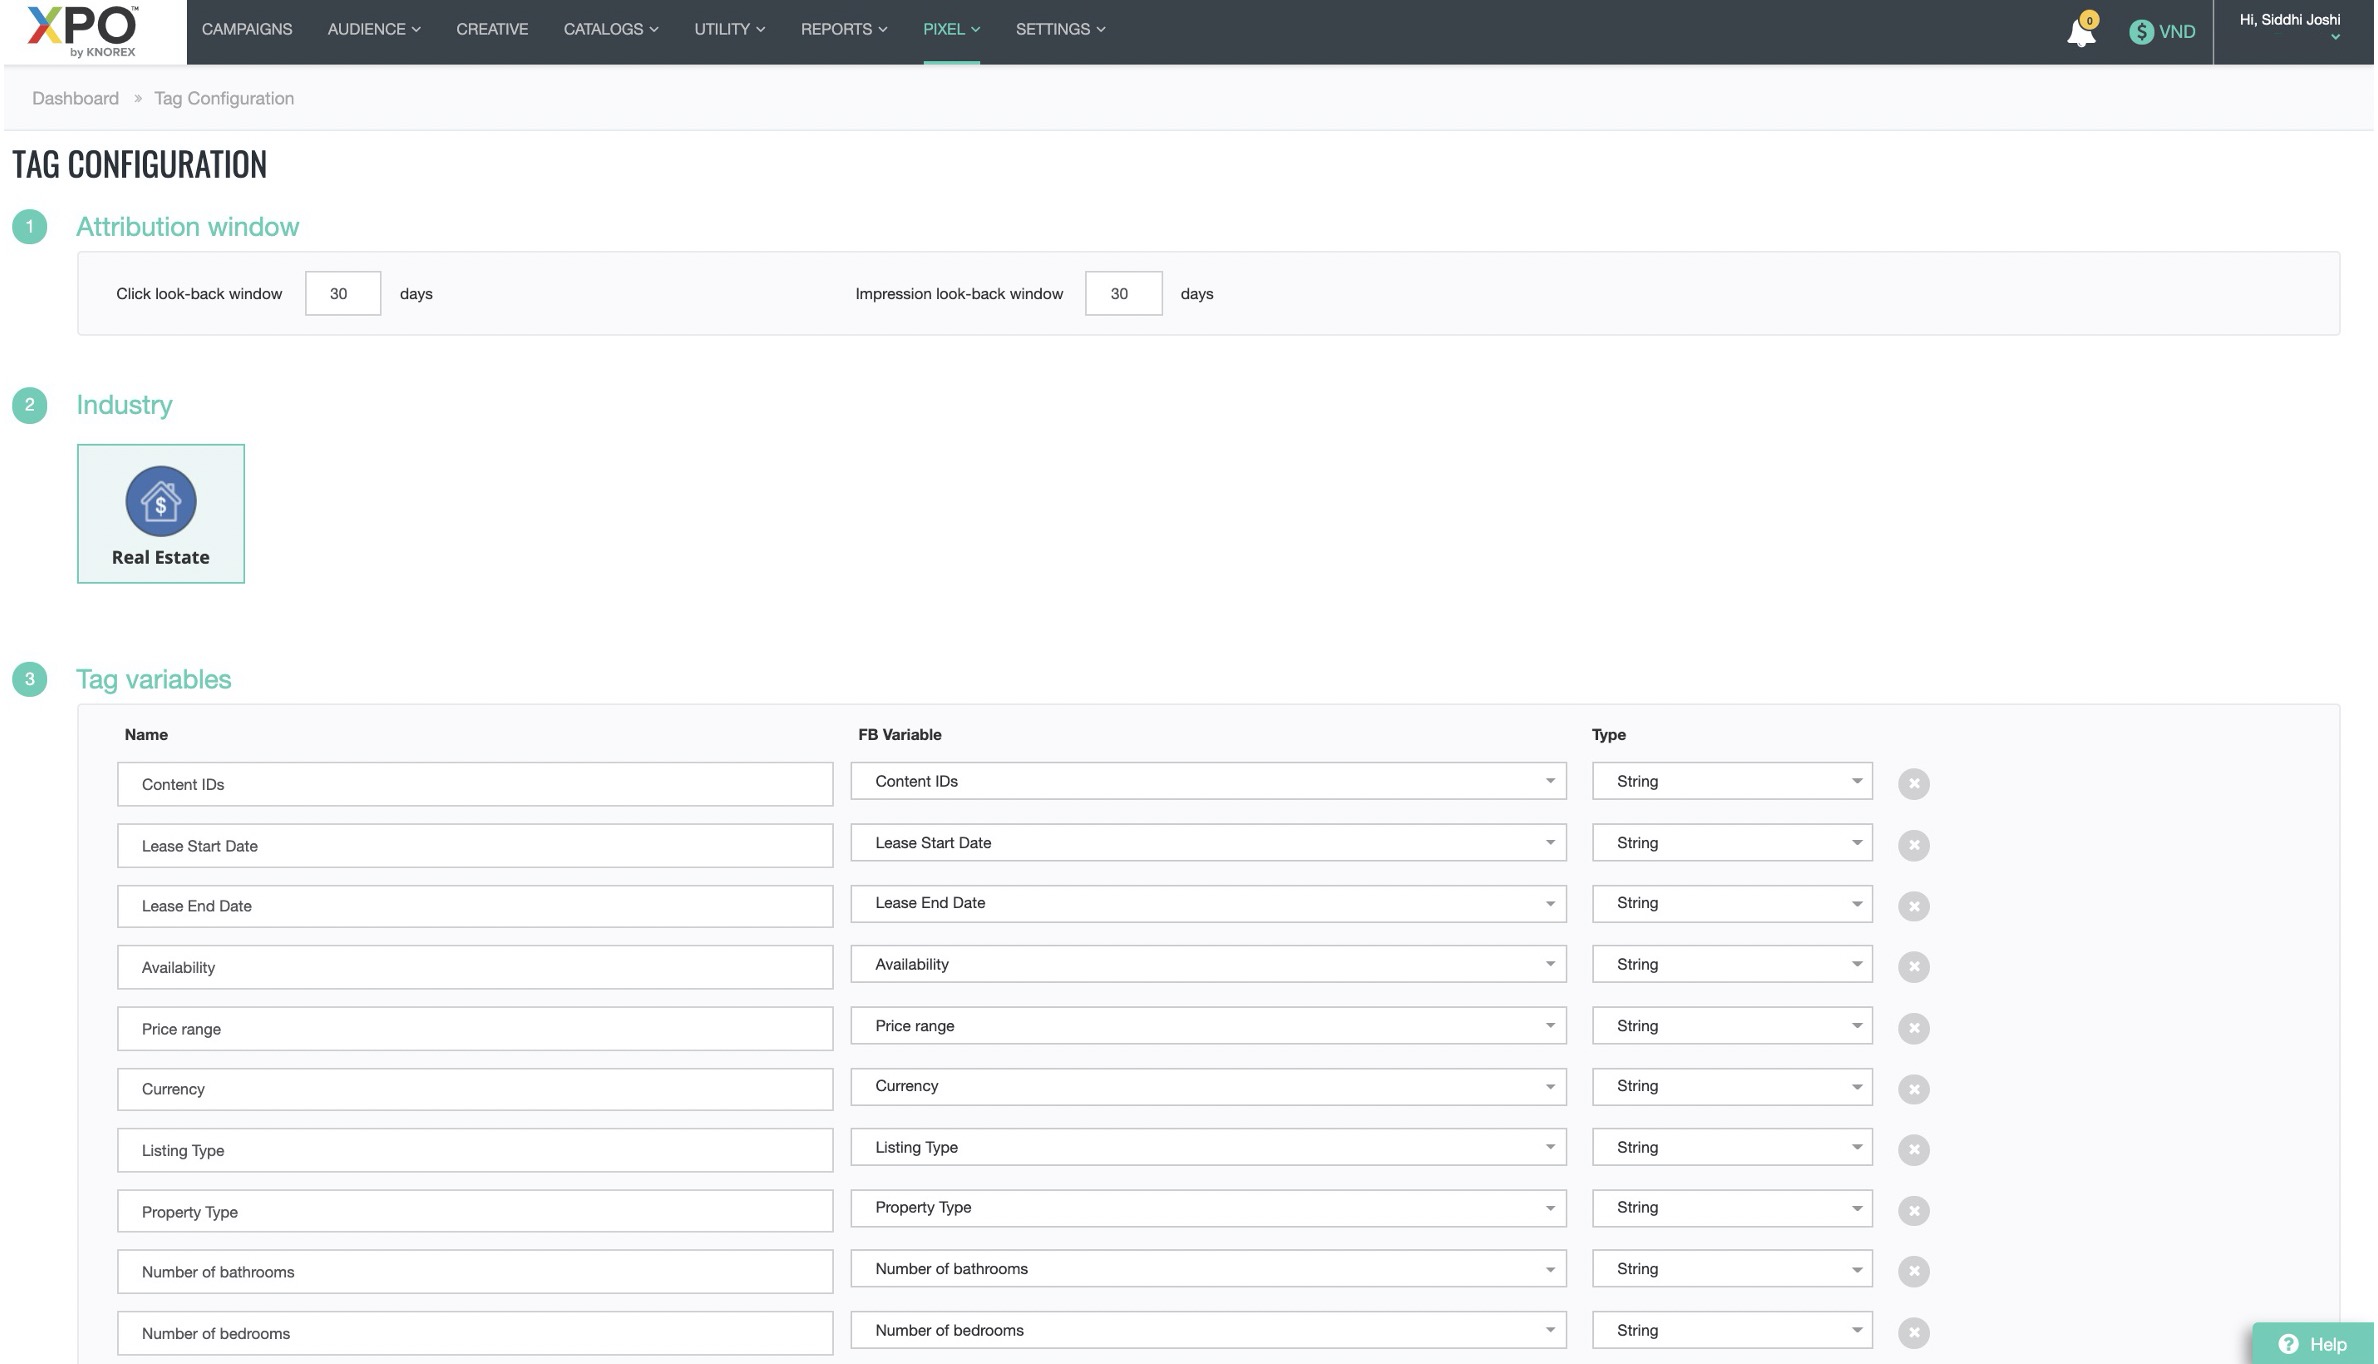The width and height of the screenshot is (2378, 1364).
Task: Click the Click look-back window days field
Action: click(342, 294)
